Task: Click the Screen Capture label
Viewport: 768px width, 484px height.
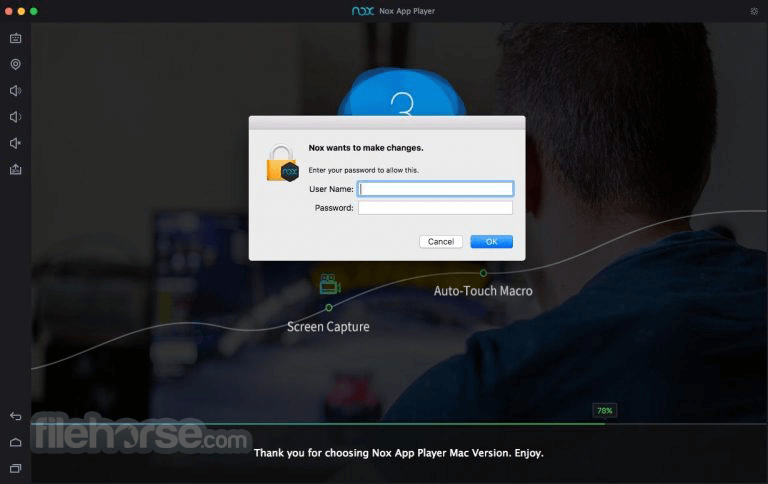Action: (x=328, y=327)
